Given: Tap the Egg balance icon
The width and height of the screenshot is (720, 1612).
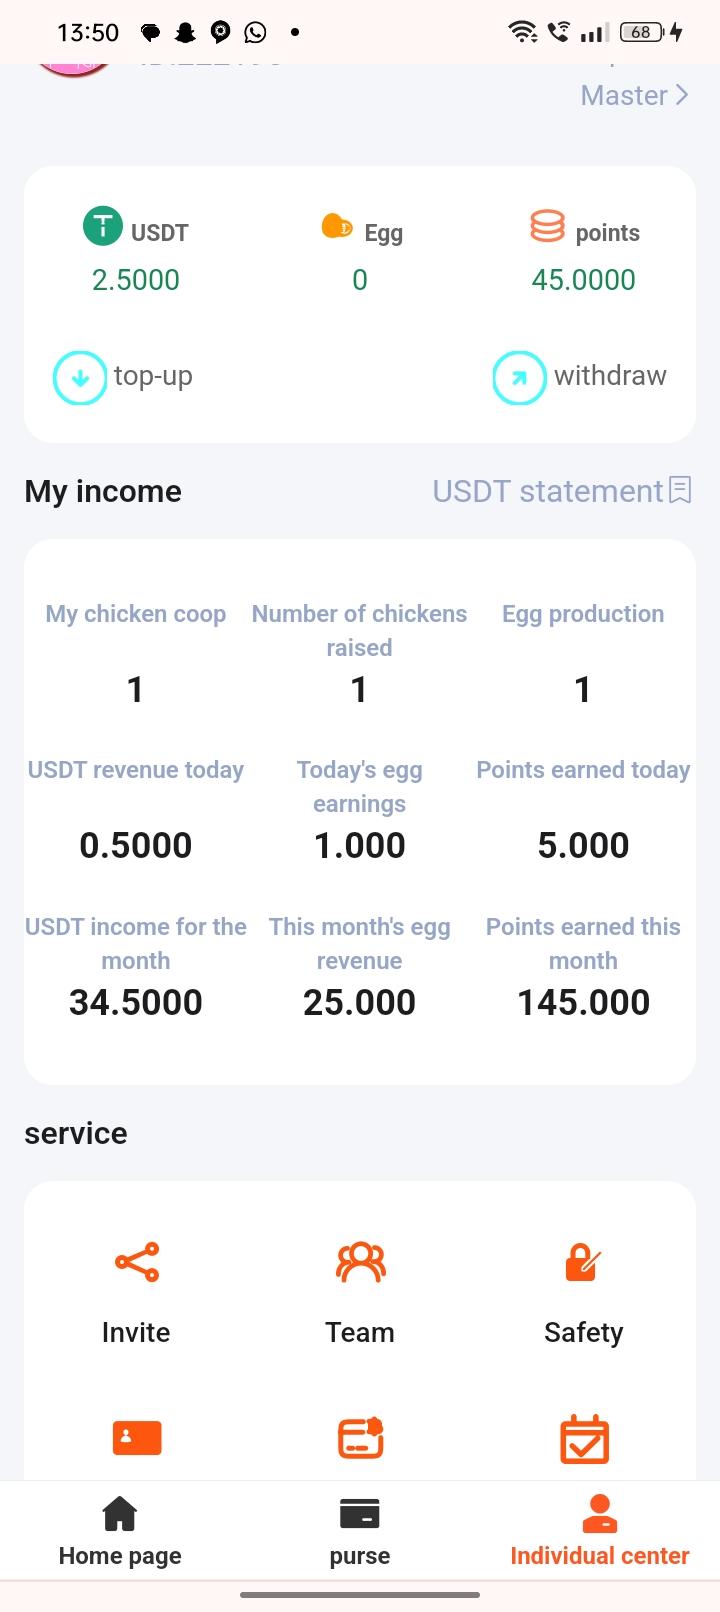Looking at the screenshot, I should coord(336,227).
